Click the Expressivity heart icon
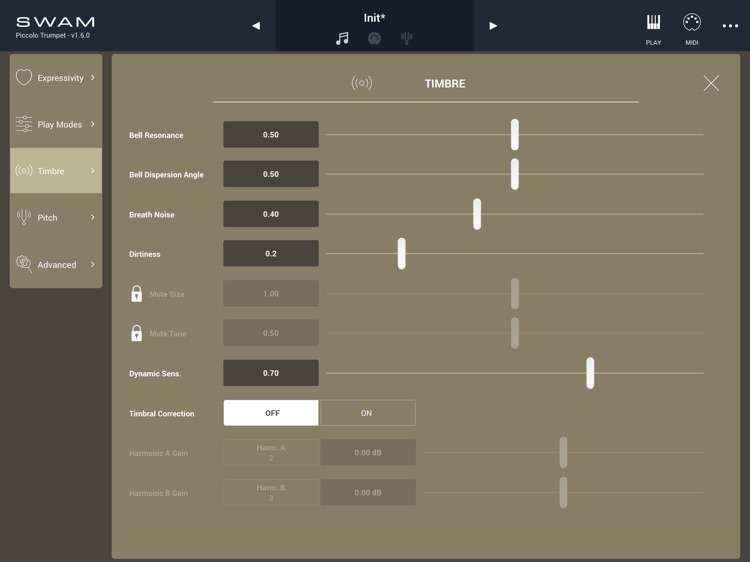The height and width of the screenshot is (562, 750). (x=24, y=77)
